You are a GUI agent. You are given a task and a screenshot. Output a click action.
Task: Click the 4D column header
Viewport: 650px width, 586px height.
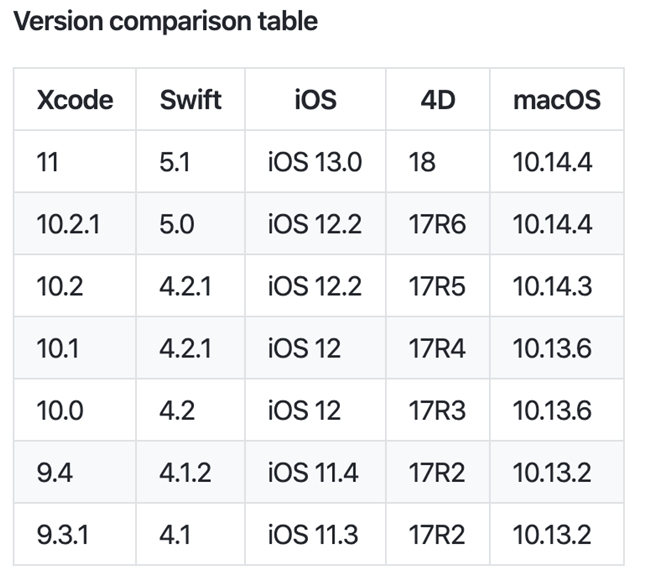coord(439,100)
